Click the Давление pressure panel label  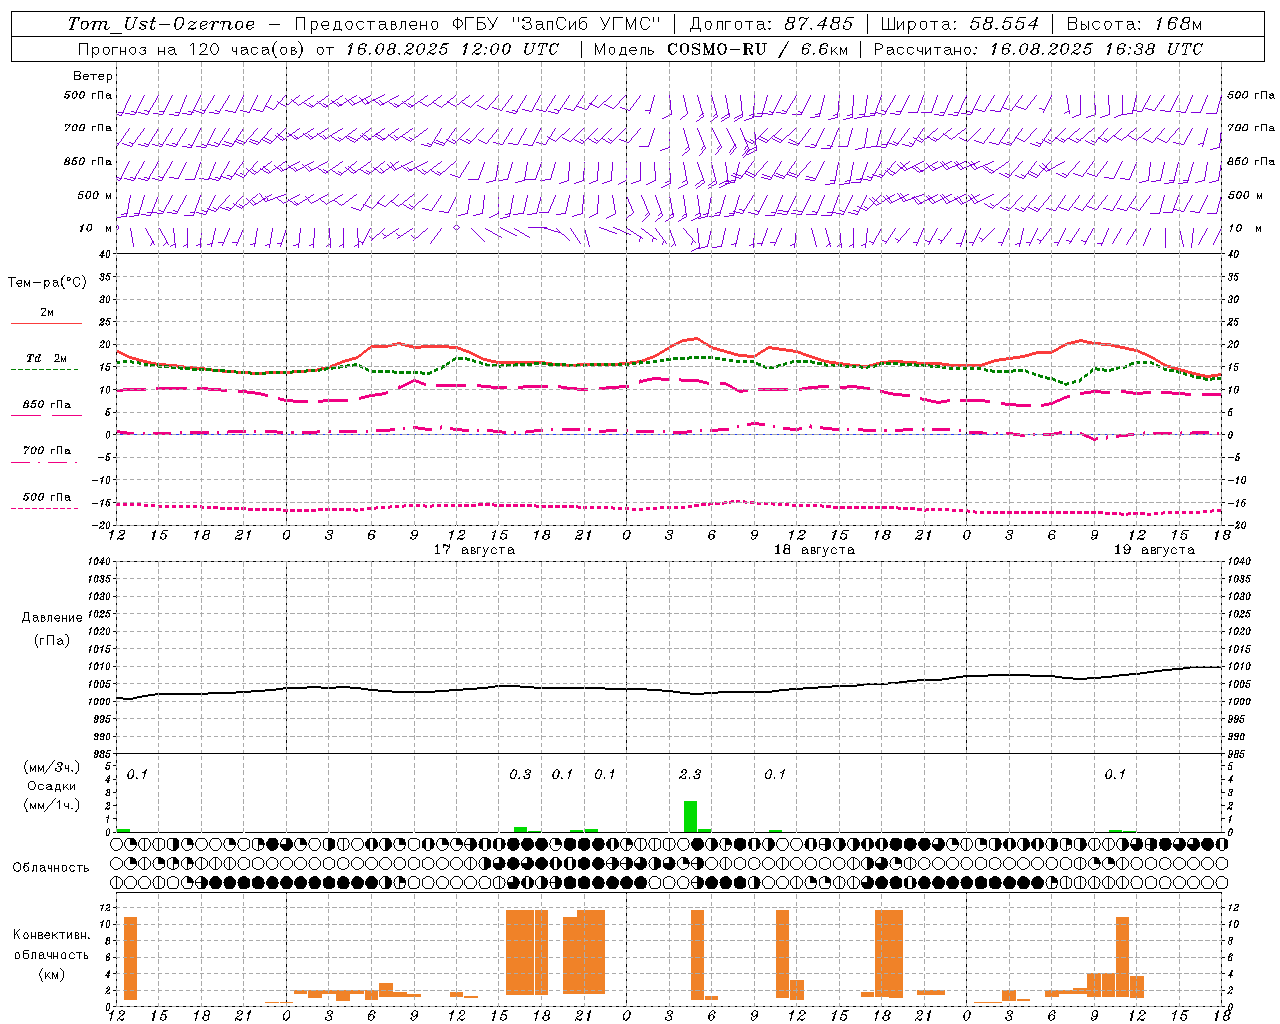tap(52, 618)
